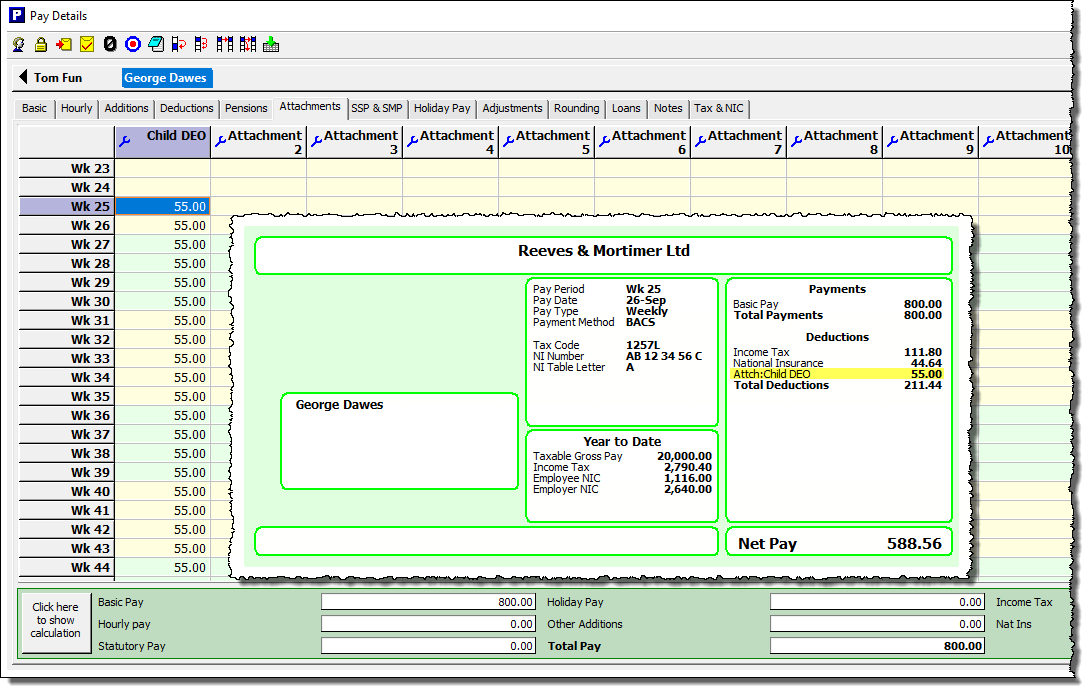Click the wrench icon on Attachment 6 column
The width and height of the screenshot is (1091, 693).
coord(605,141)
